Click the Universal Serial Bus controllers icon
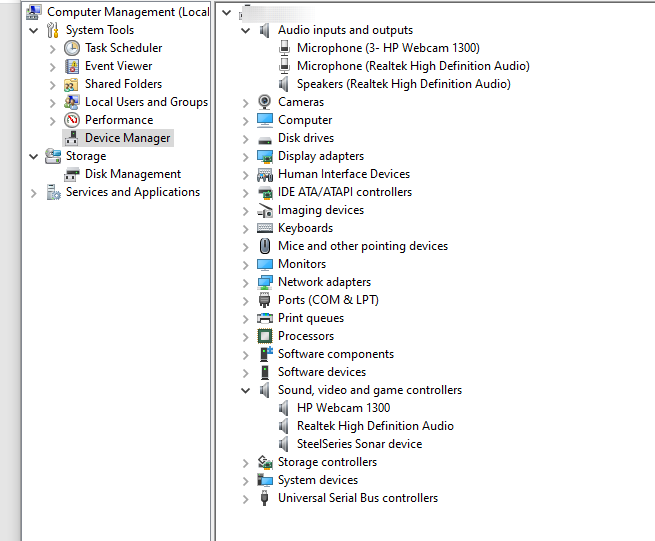 [265, 498]
